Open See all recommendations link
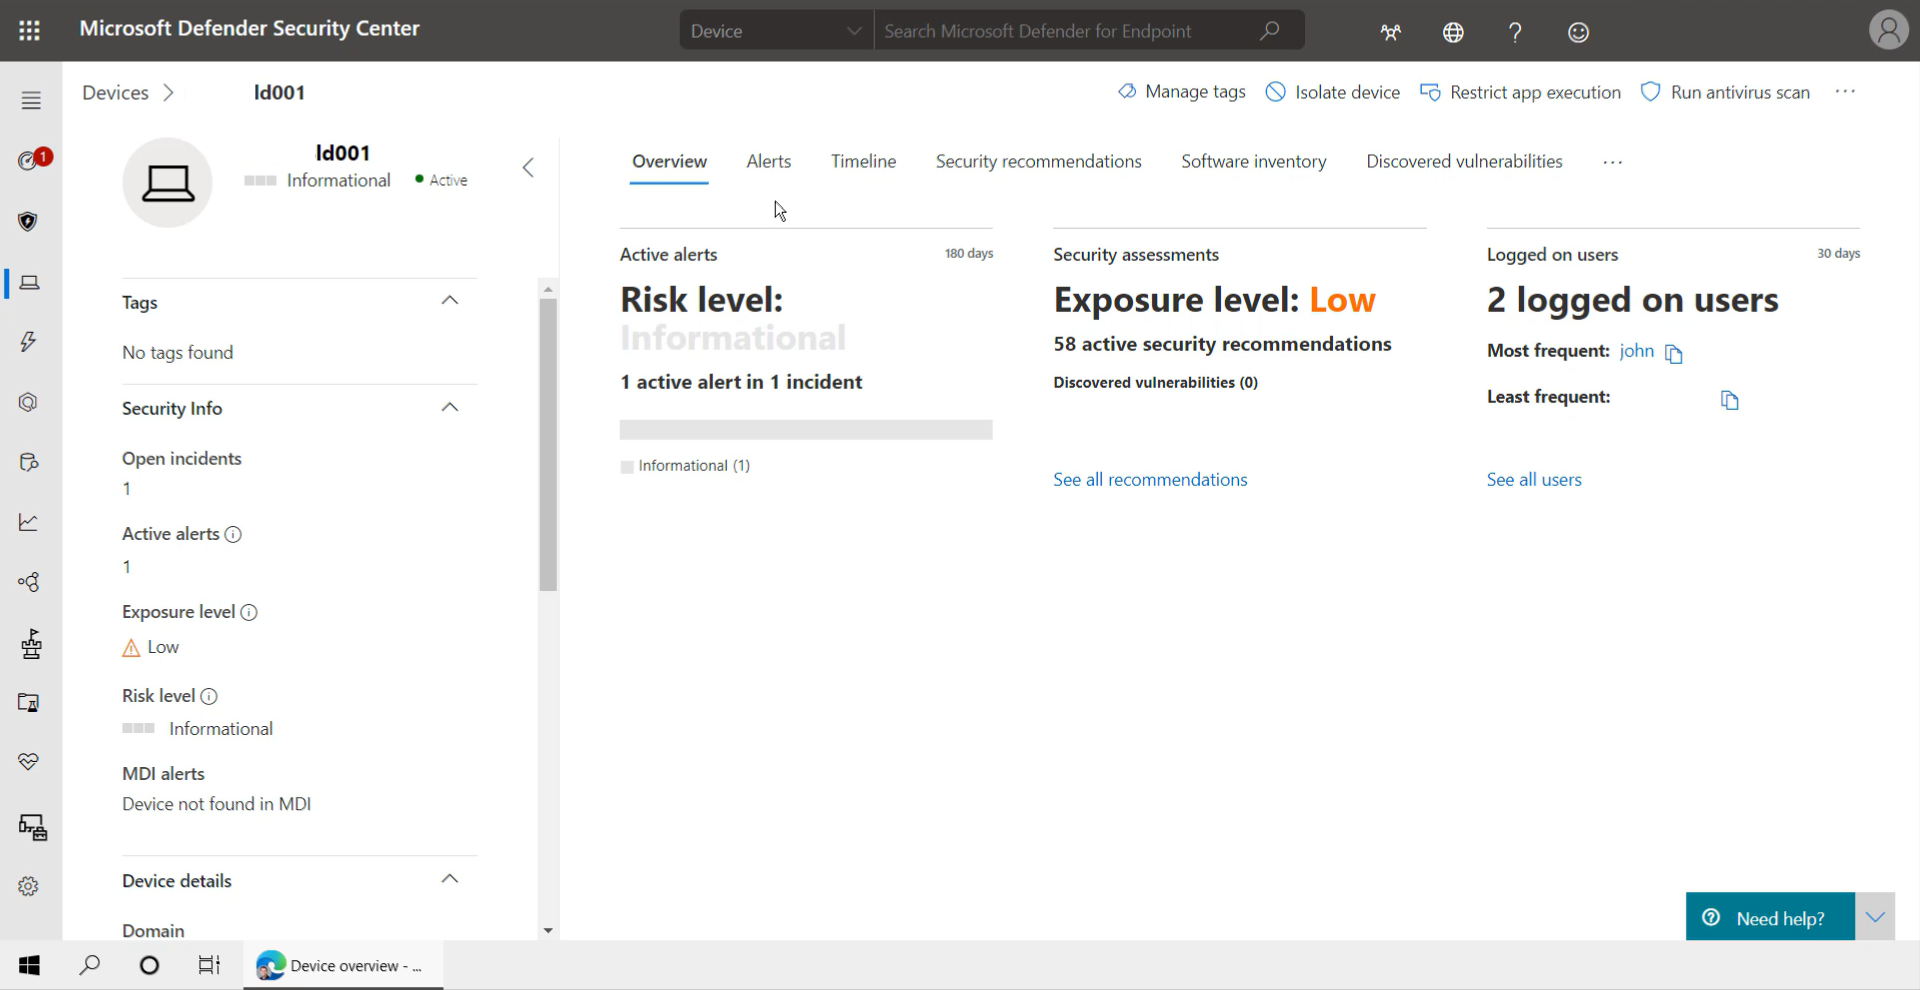 pos(1150,480)
